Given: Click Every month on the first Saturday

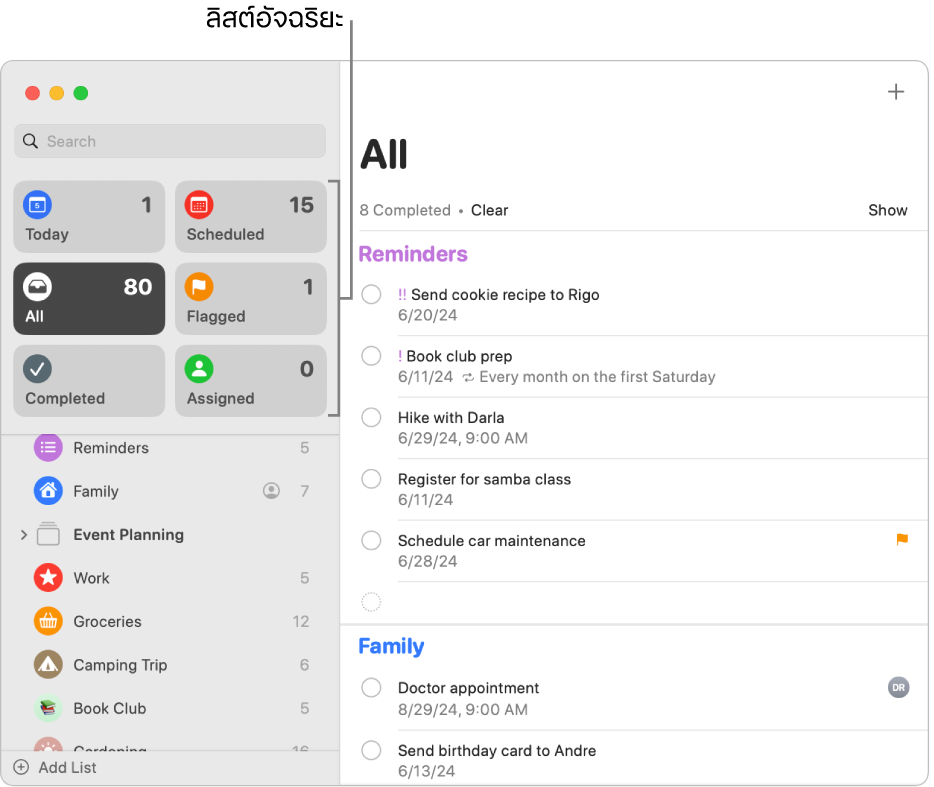Looking at the screenshot, I should [597, 377].
